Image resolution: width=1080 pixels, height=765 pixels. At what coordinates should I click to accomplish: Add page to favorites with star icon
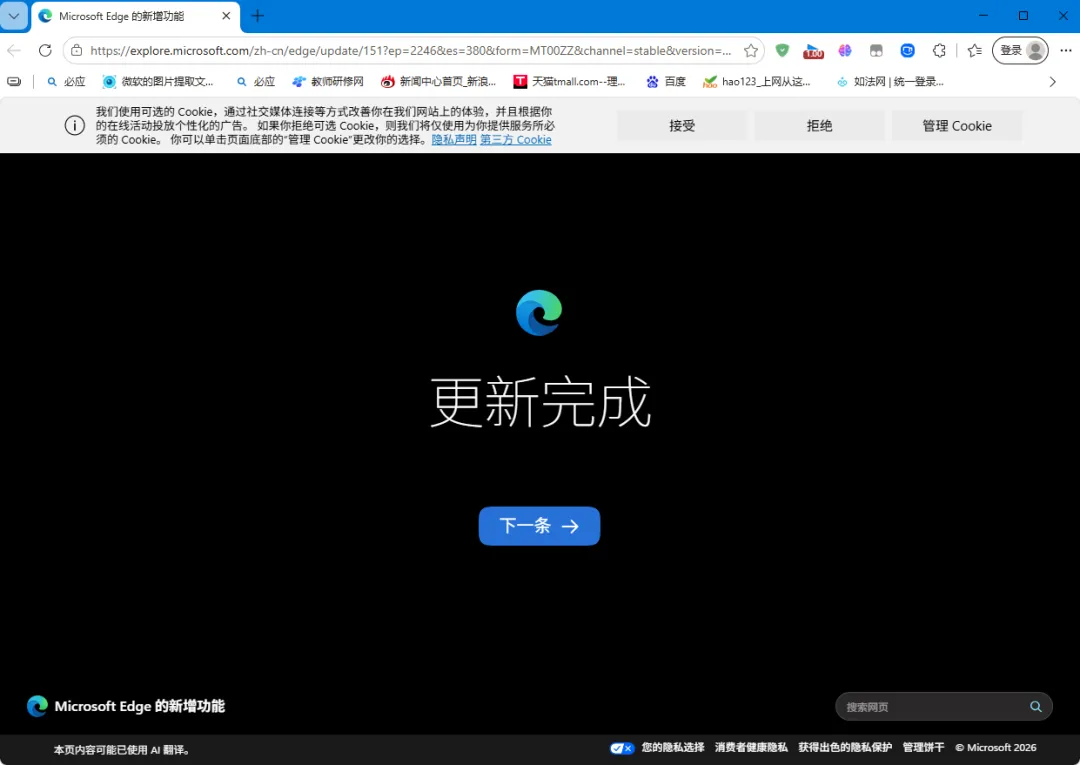coord(751,50)
